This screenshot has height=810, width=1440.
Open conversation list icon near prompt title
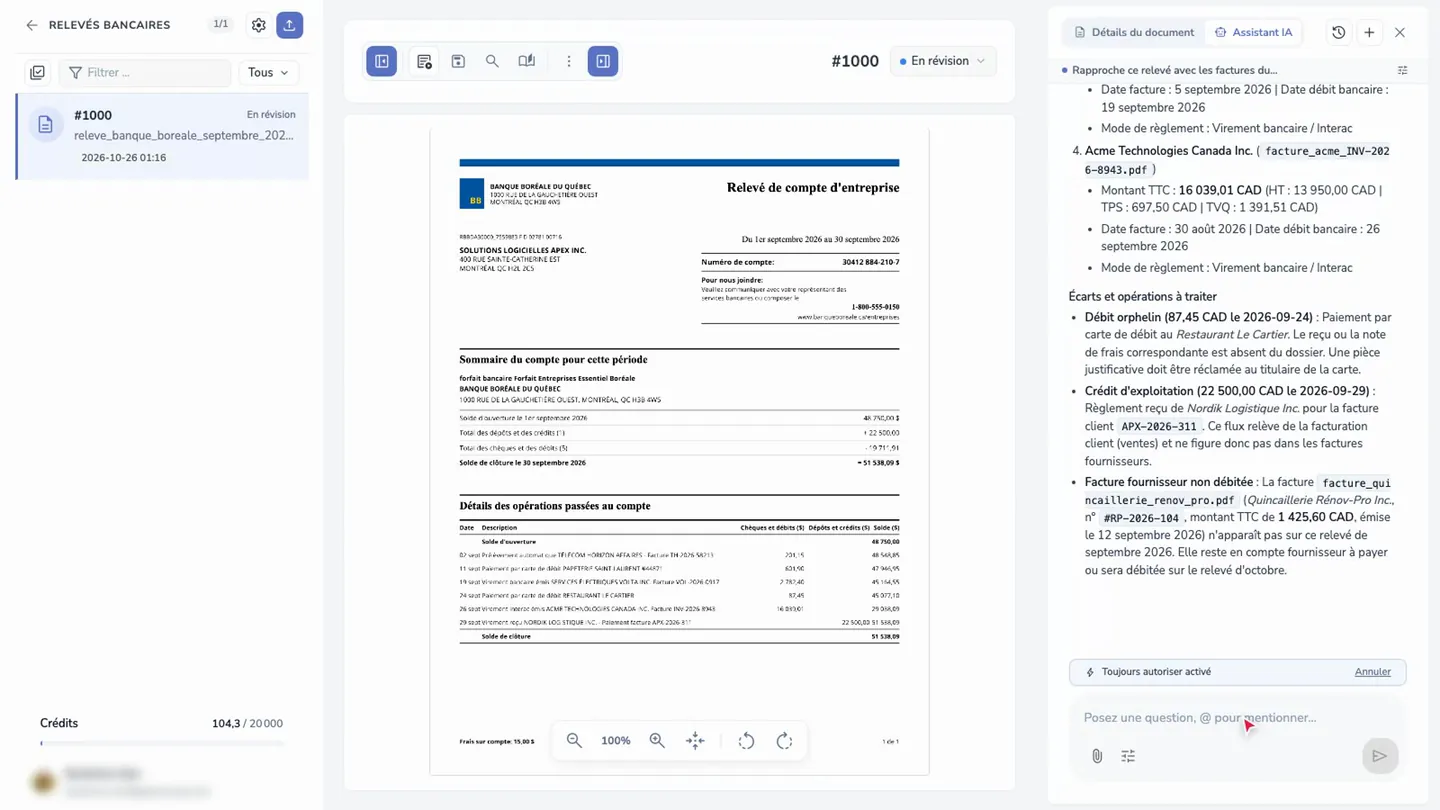[x=1403, y=70]
